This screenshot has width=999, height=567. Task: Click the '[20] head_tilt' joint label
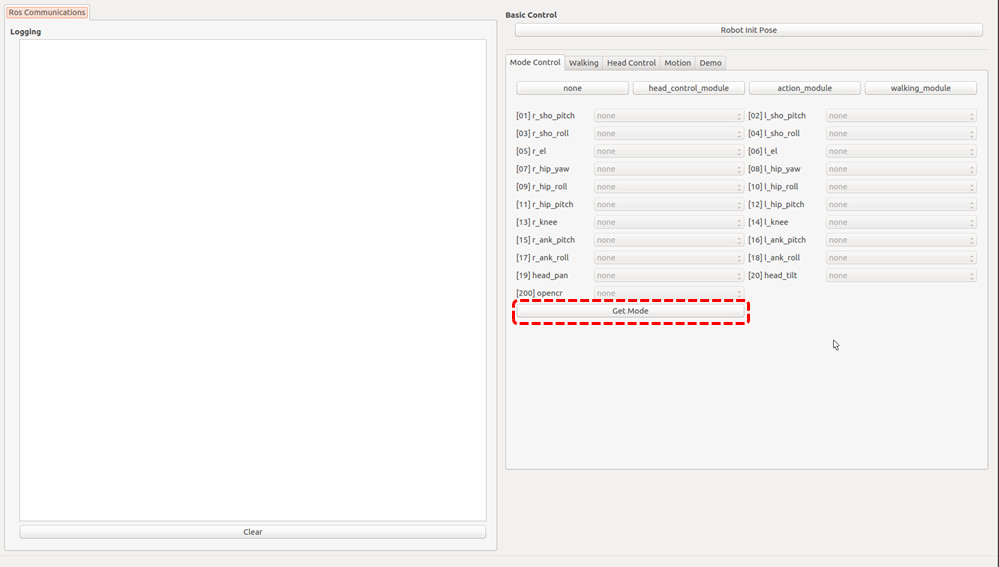point(772,276)
